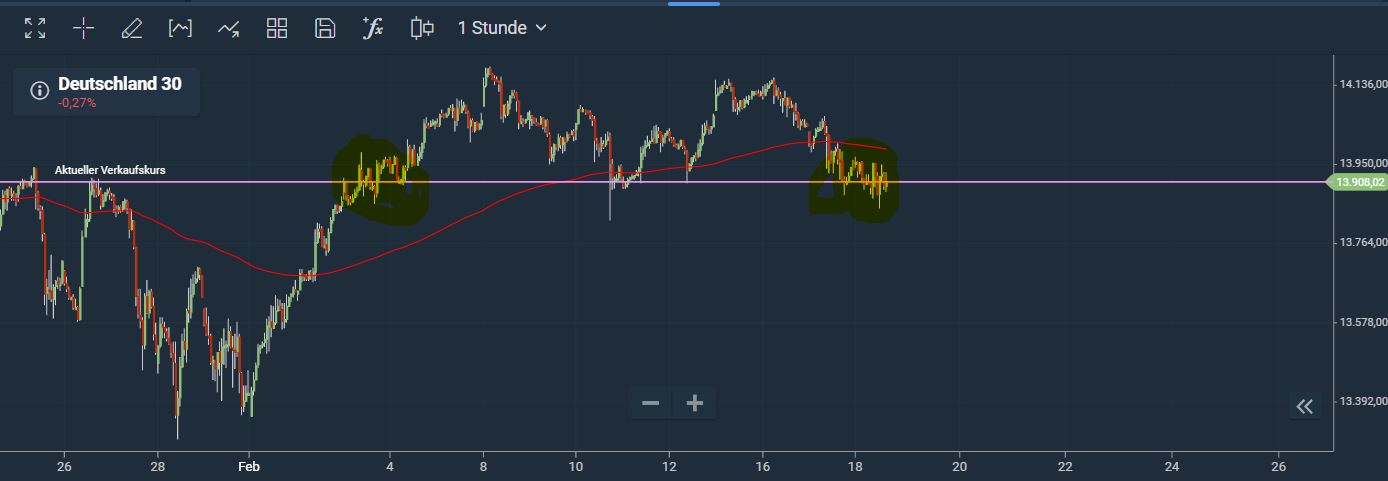Toggle fullscreen chart view
The image size is (1388, 481).
tap(35, 28)
